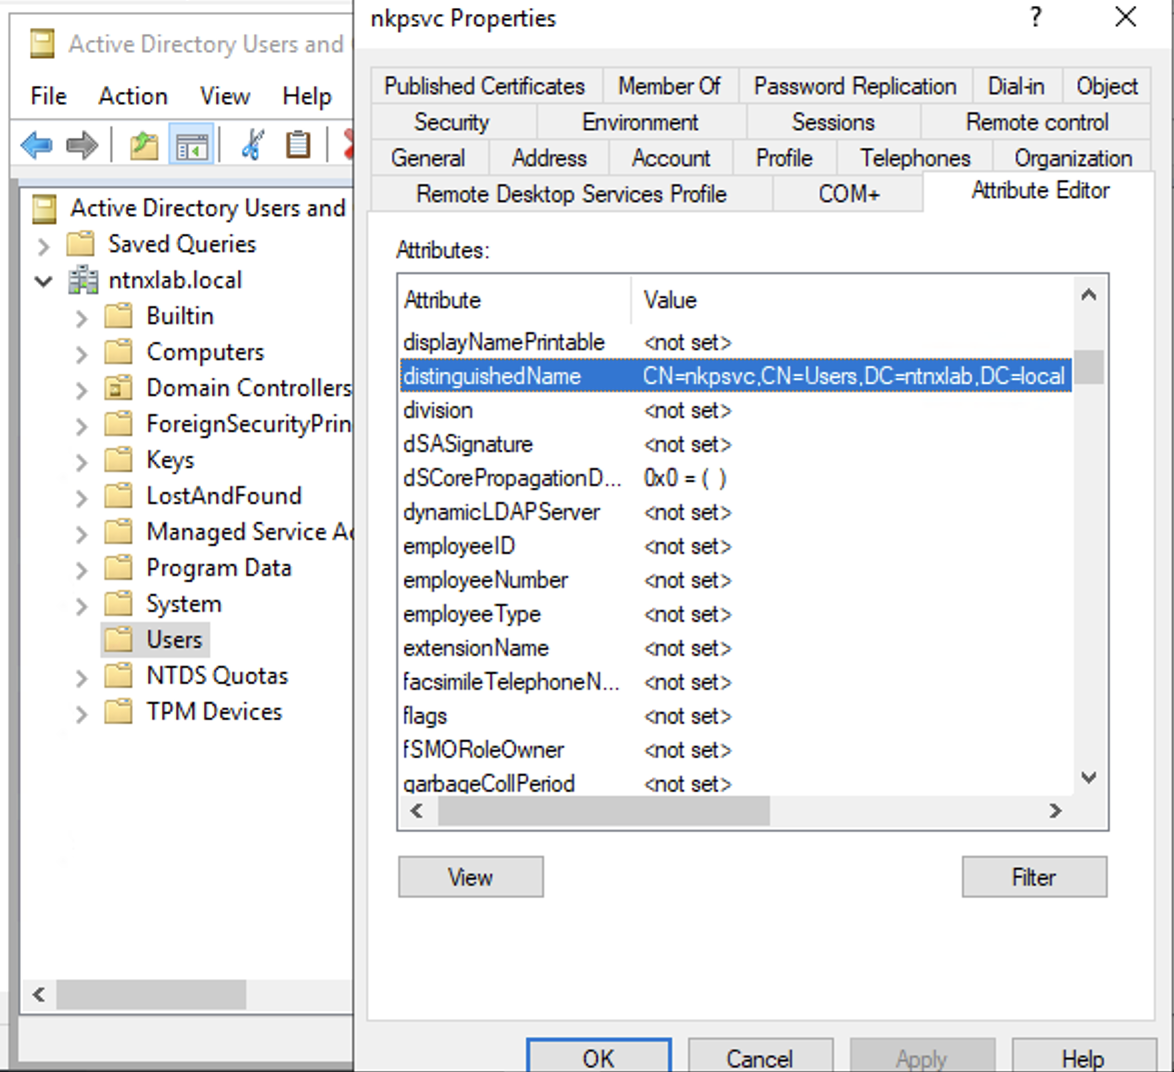Click the horizontal scrollbar thumb in Attributes list
Screen dimensions: 1174x1072
click(603, 811)
